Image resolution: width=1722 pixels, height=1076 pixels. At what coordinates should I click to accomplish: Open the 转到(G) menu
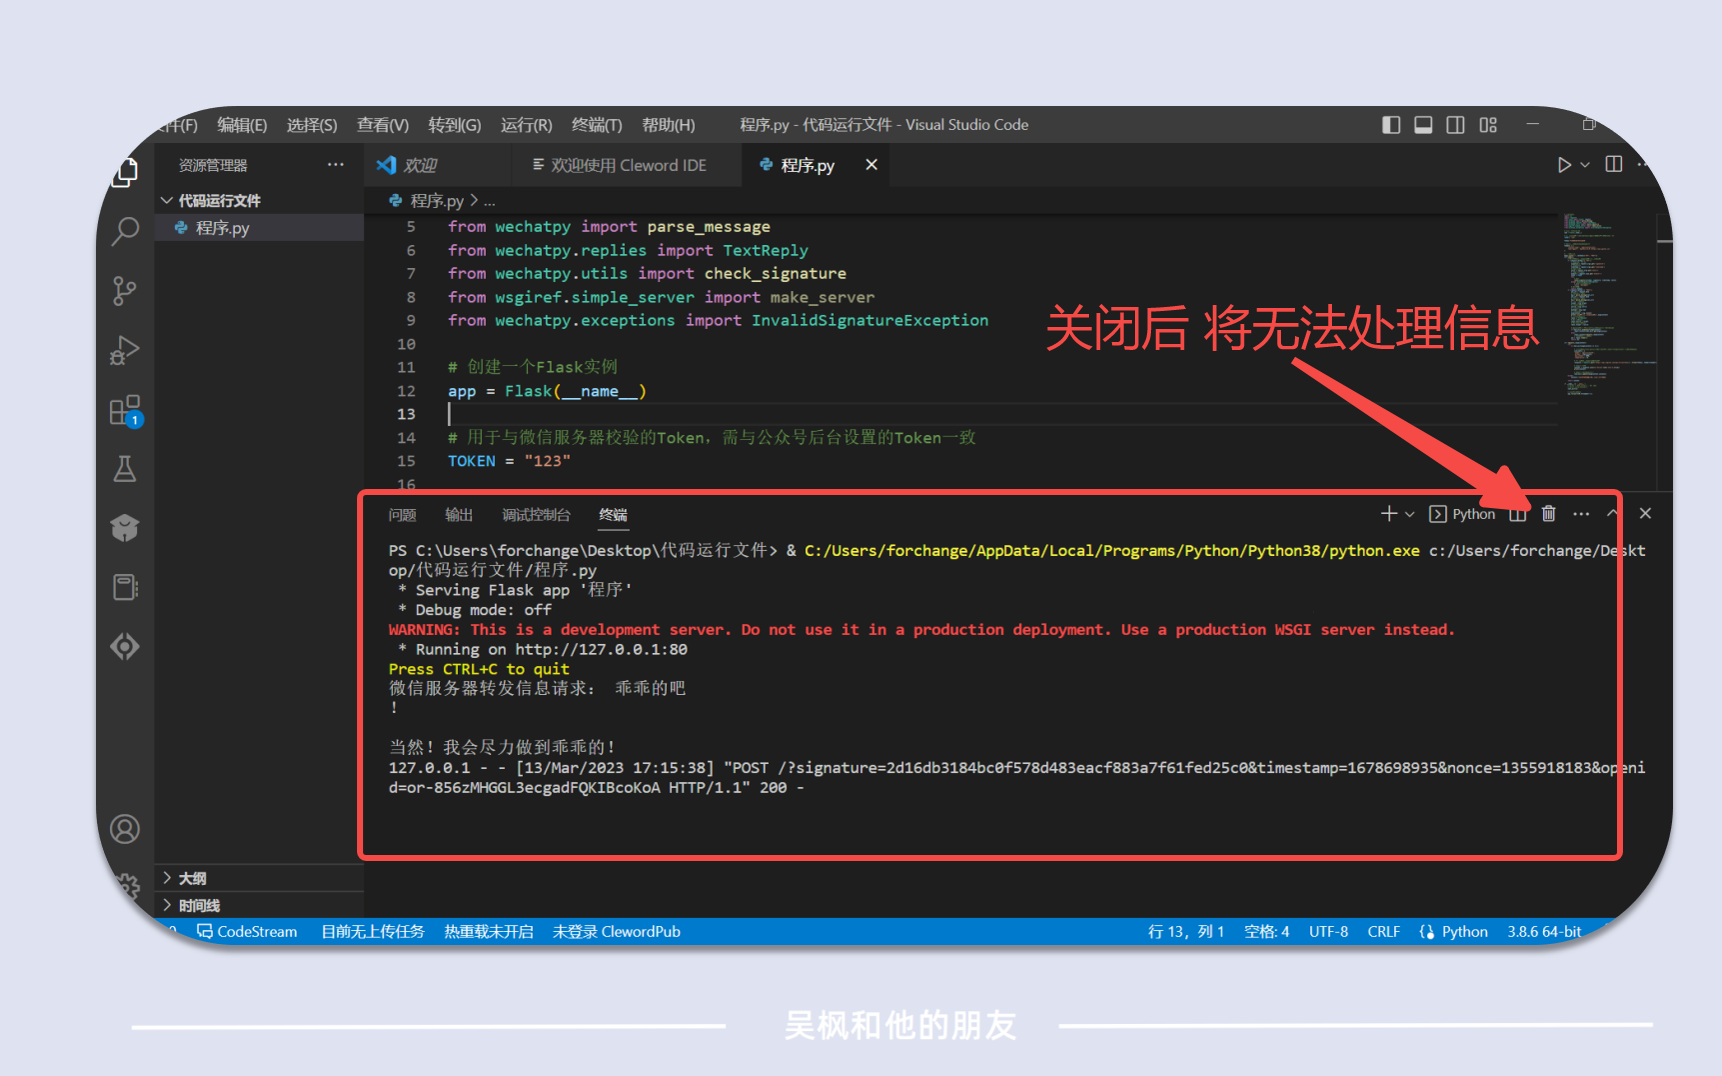point(455,125)
